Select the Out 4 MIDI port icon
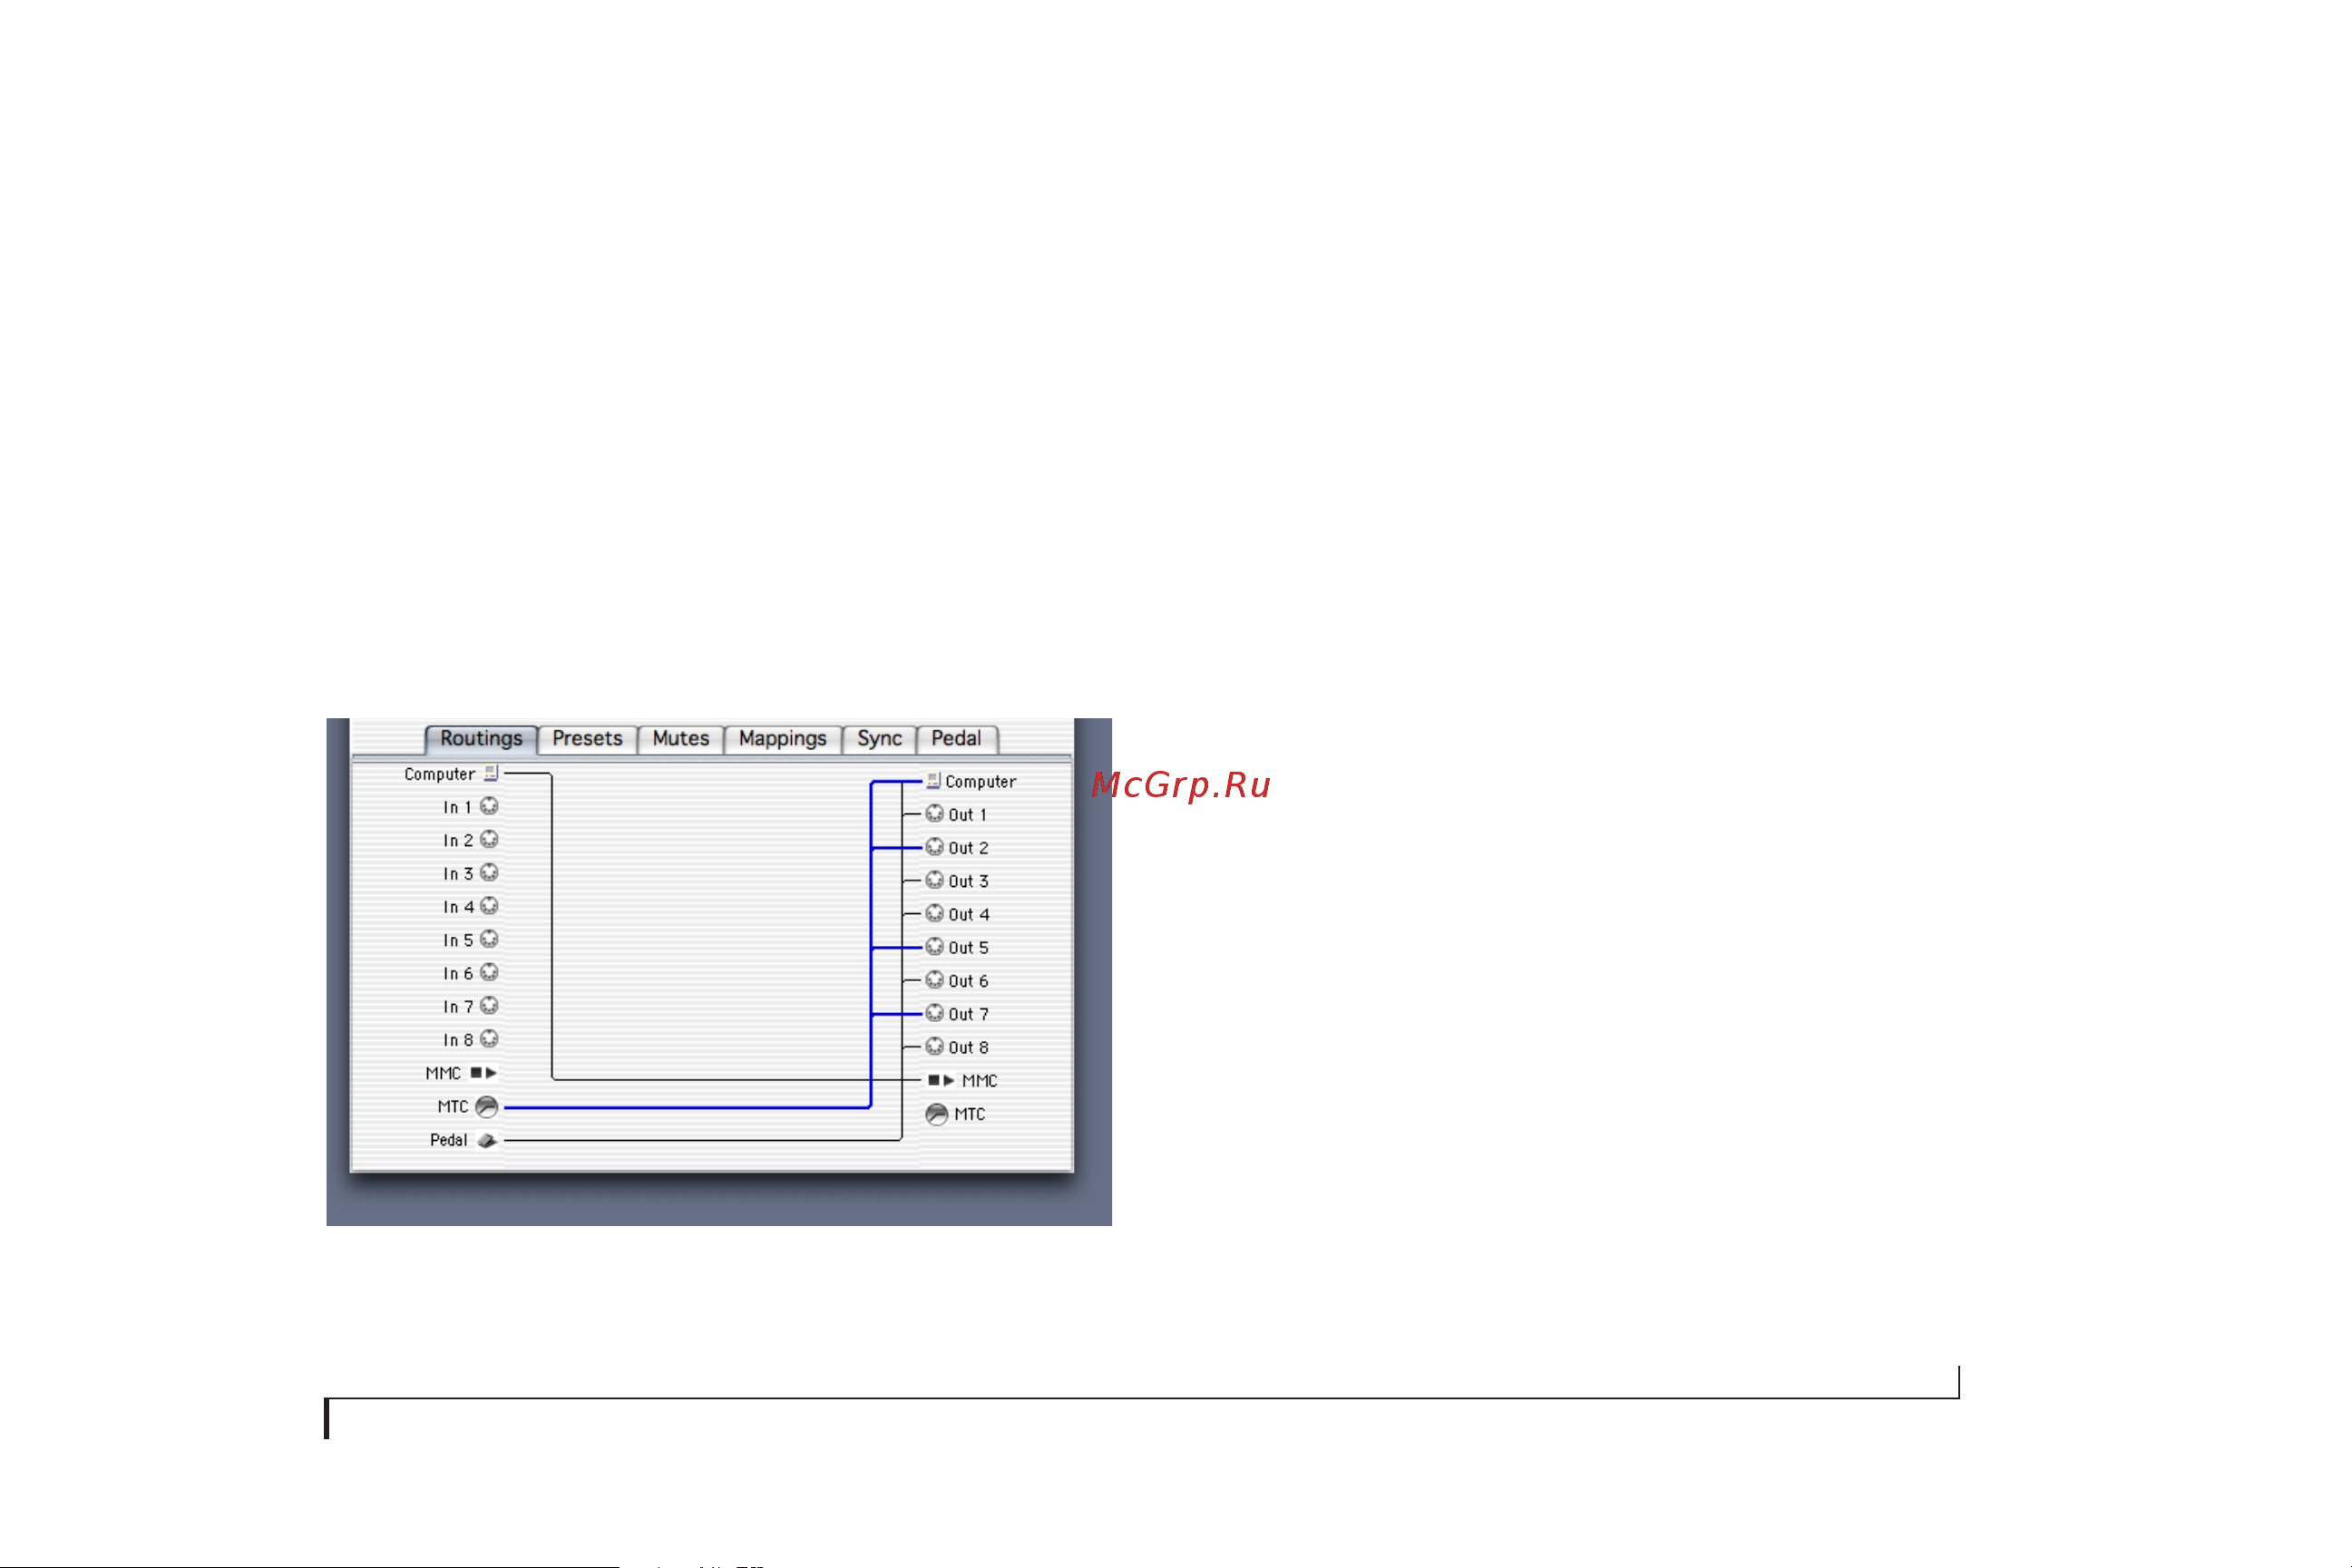The width and height of the screenshot is (2352, 1568). click(935, 913)
